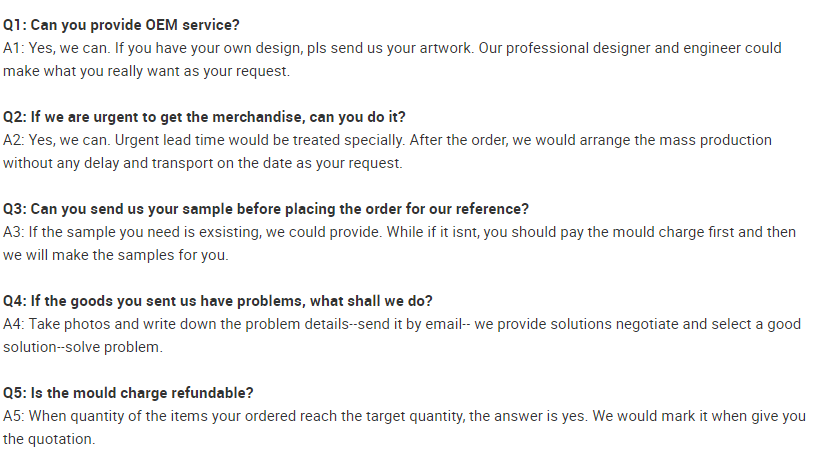This screenshot has height=459, width=816.
Task: Click the A2 line about urgent lead time
Action: click(x=388, y=140)
